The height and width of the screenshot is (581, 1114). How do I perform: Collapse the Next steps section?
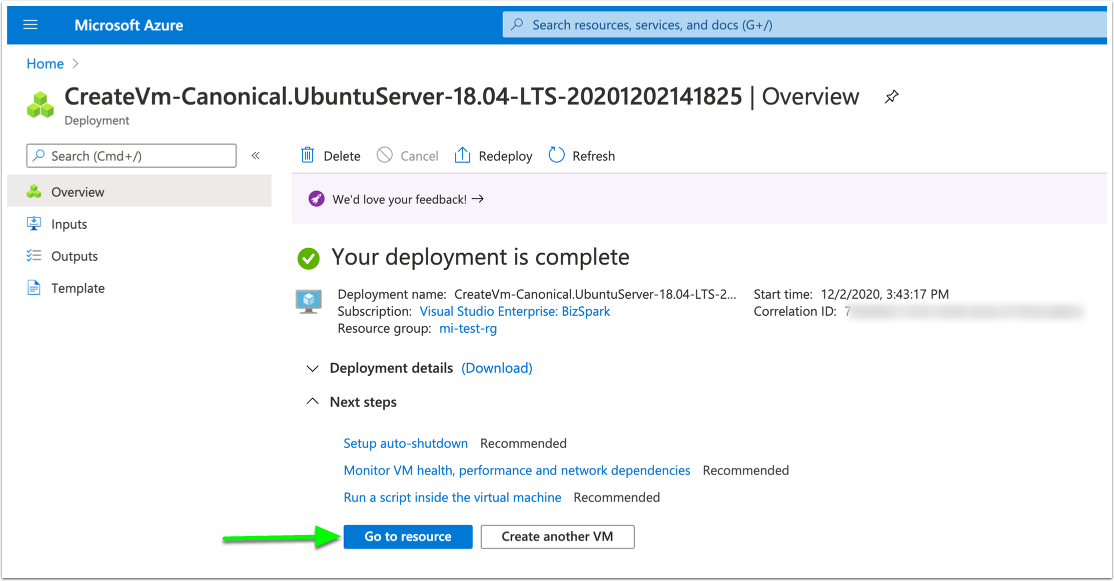pyautogui.click(x=314, y=402)
